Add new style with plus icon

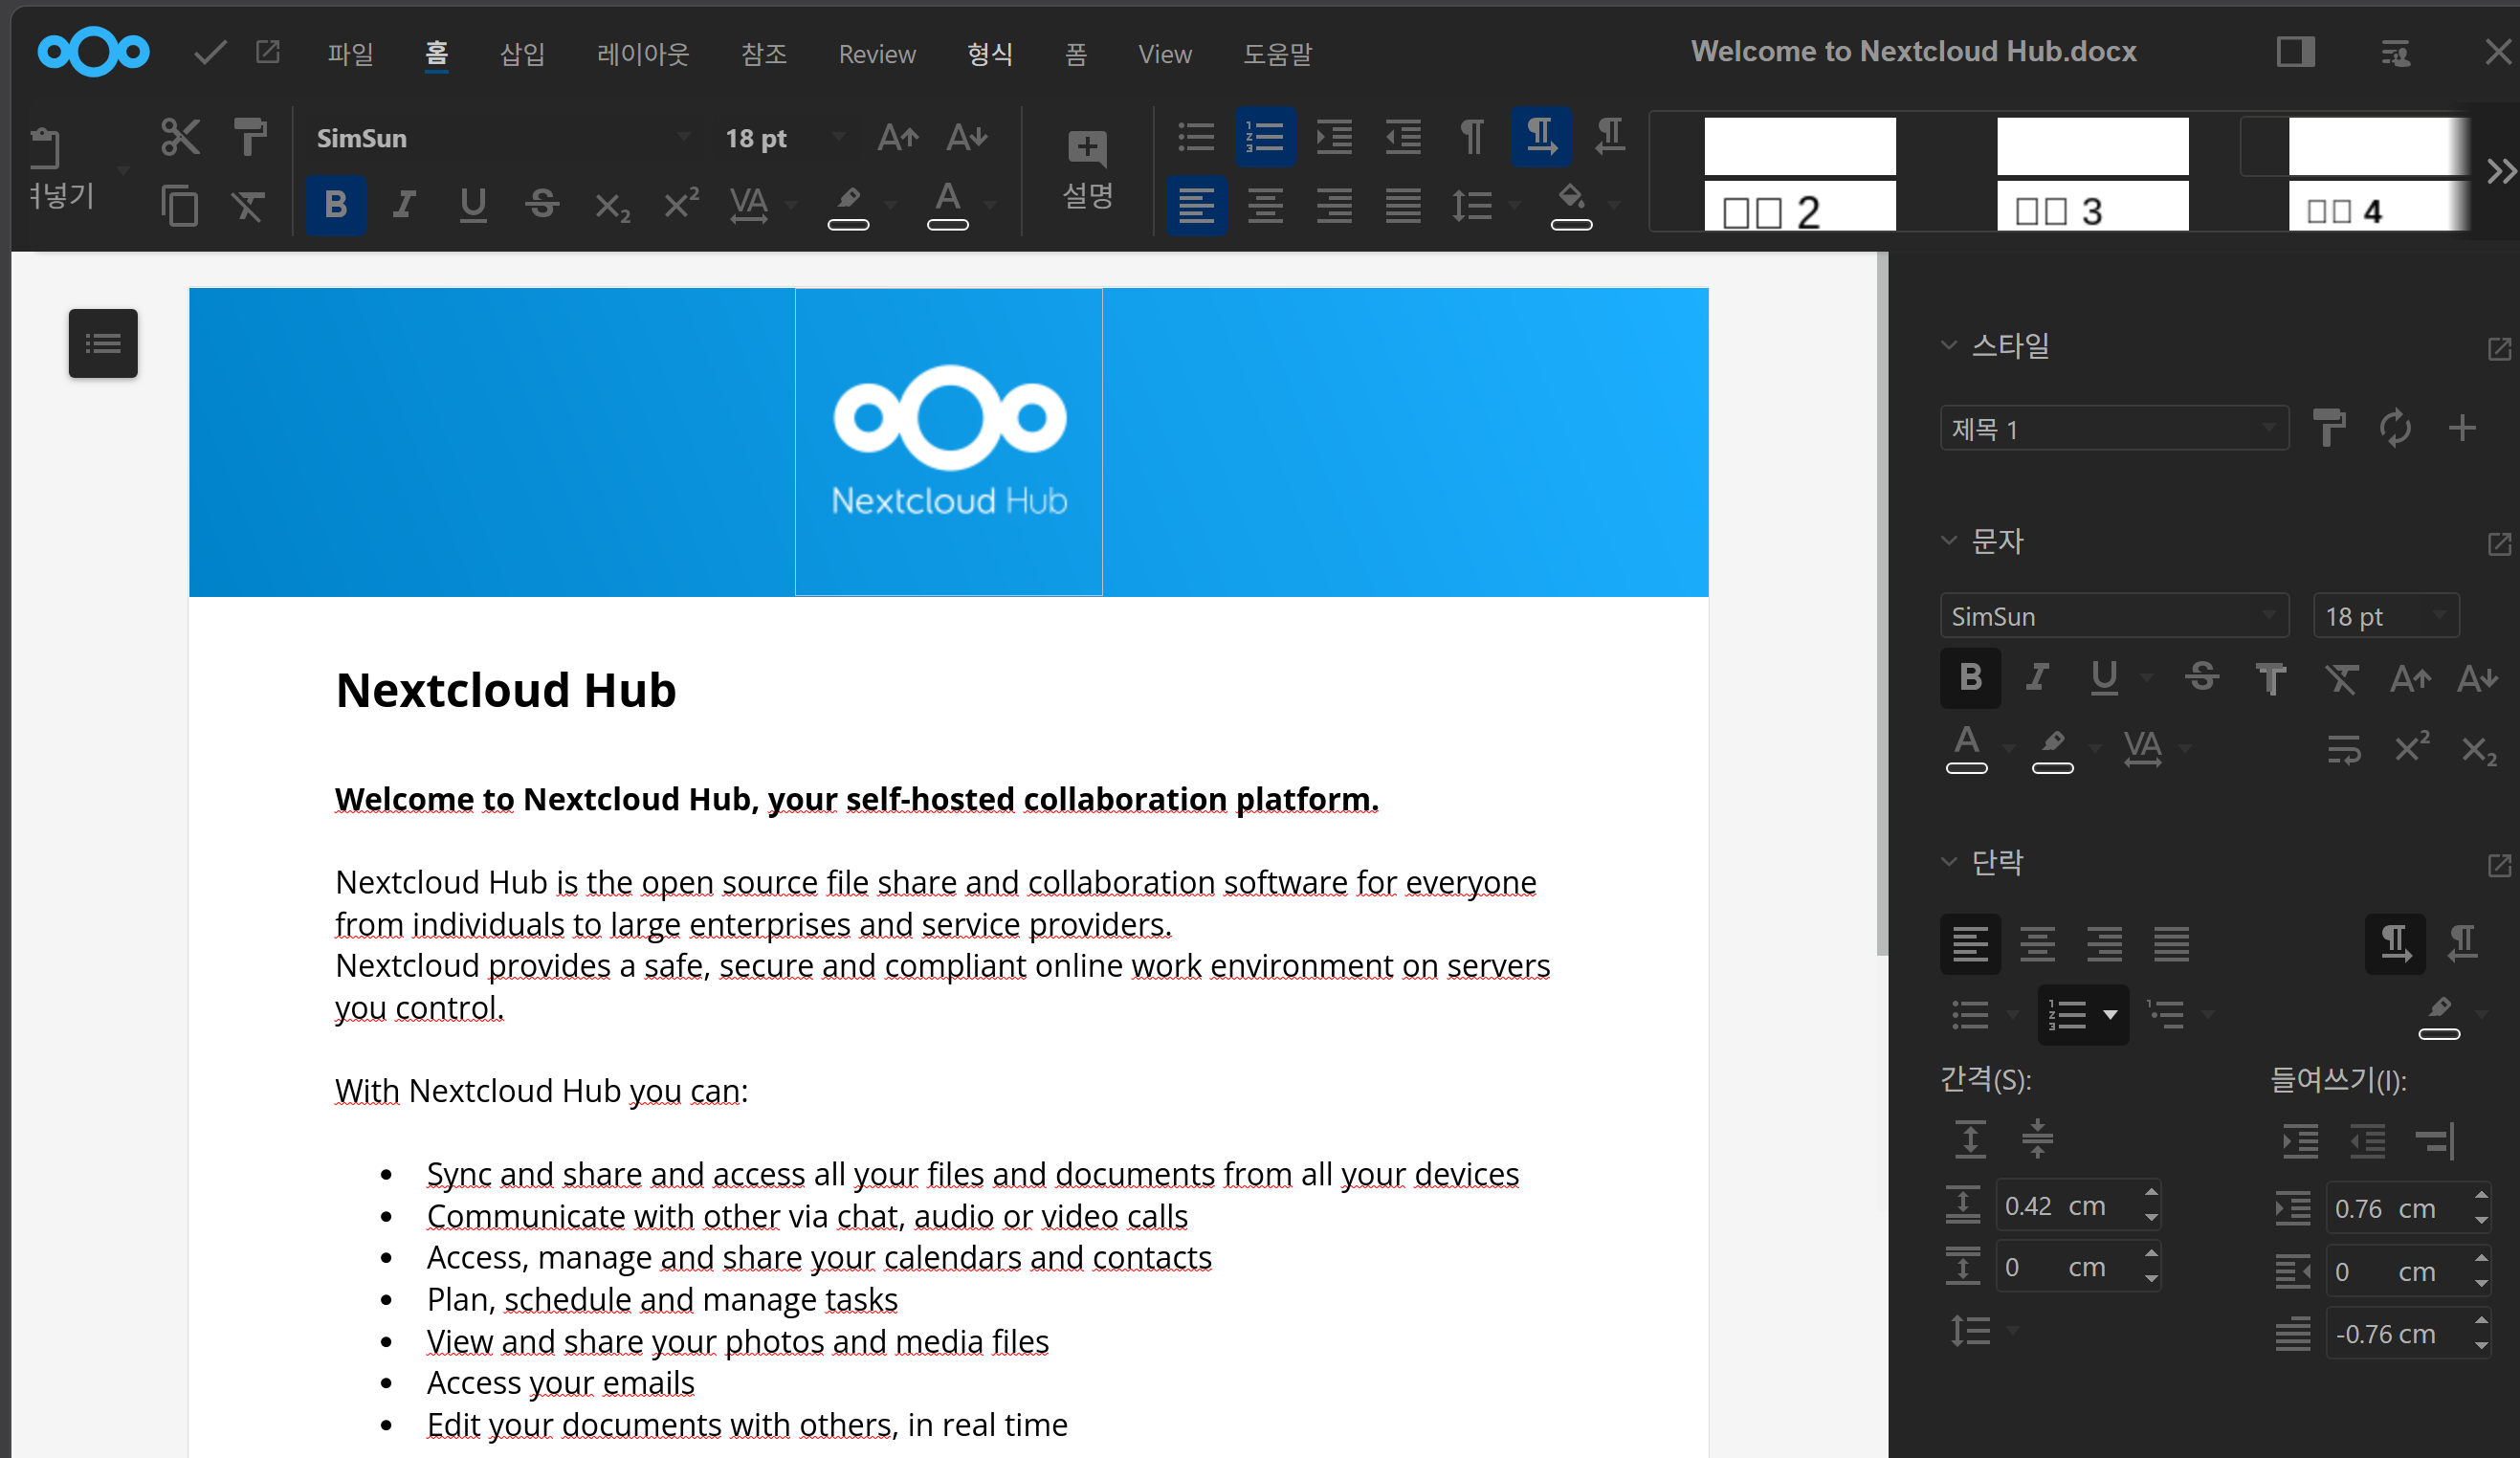click(2462, 428)
